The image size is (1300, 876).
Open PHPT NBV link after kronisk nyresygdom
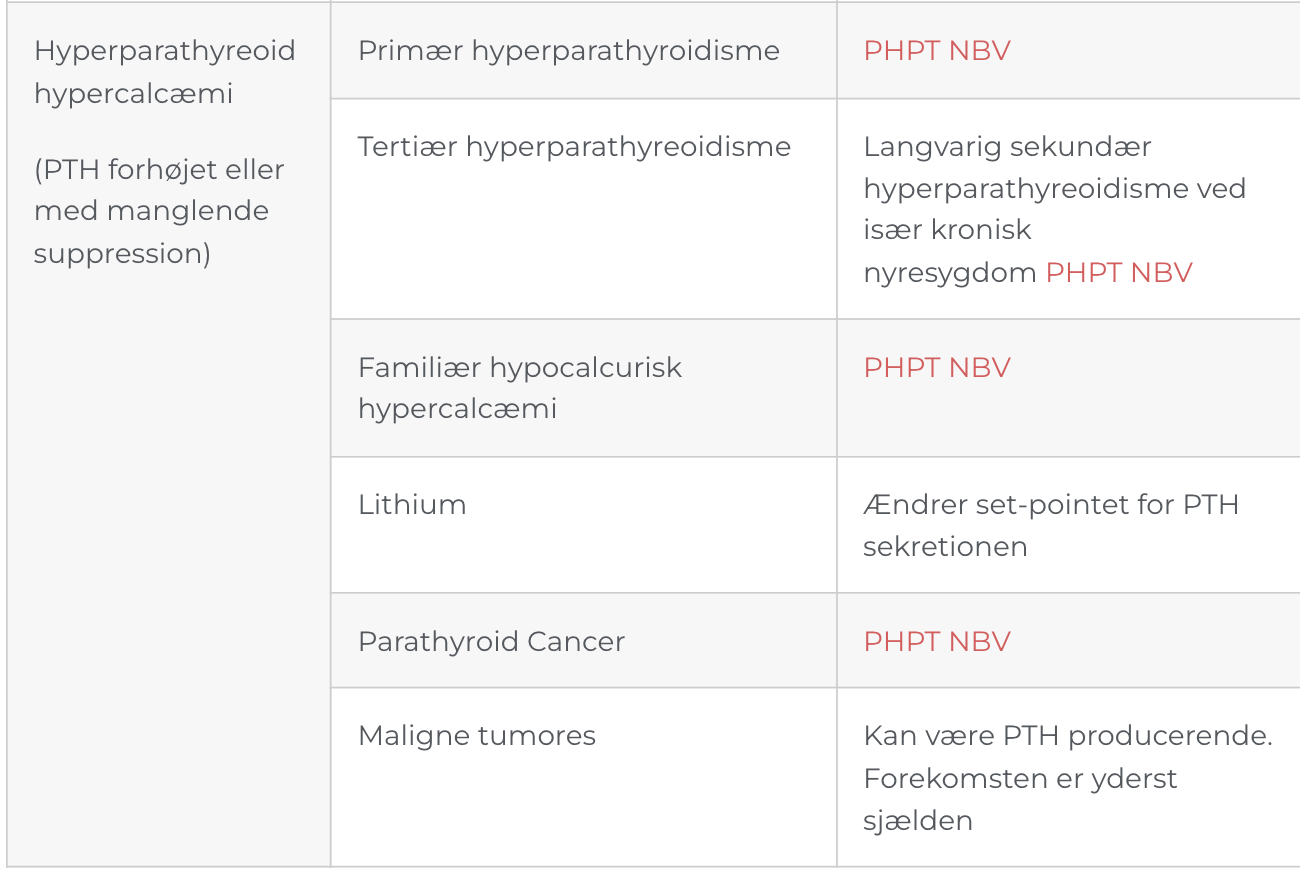[x=1119, y=273]
